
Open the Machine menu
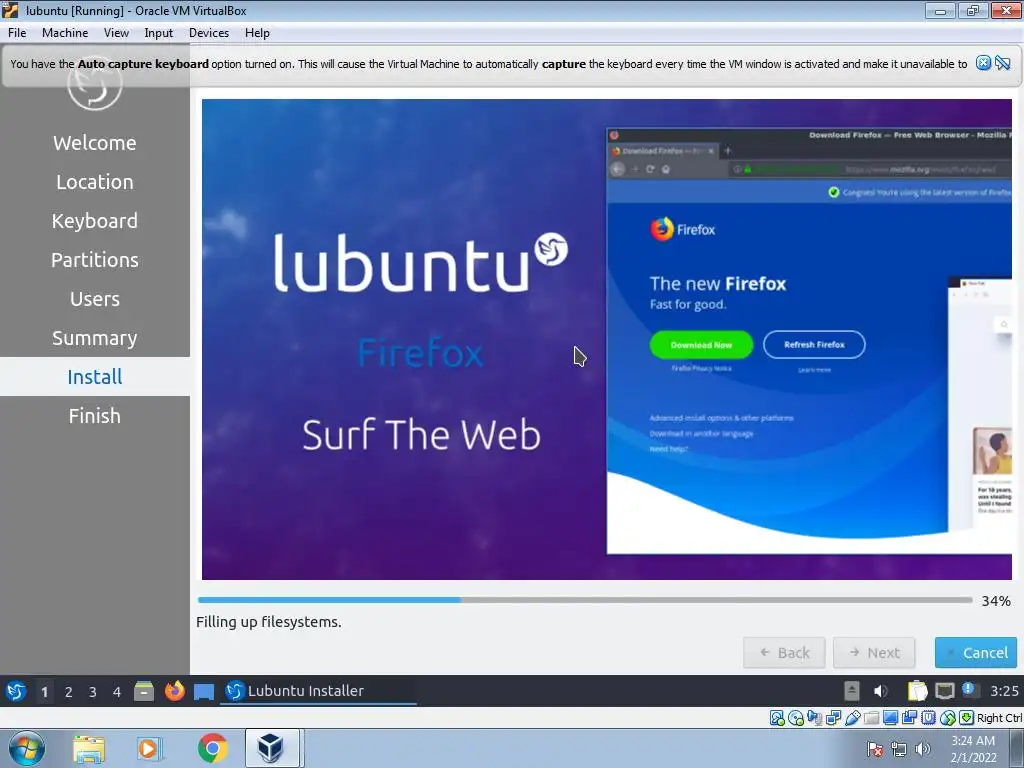(65, 33)
